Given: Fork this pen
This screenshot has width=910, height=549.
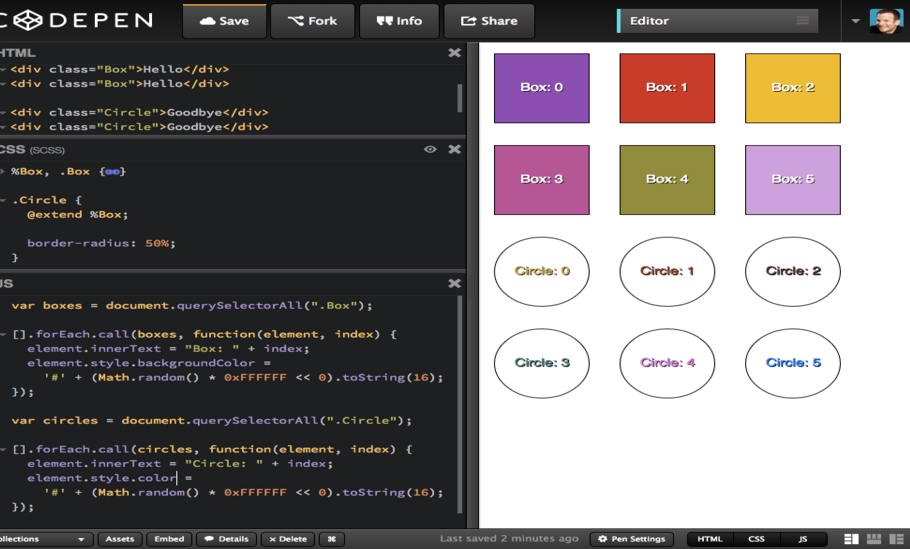Looking at the screenshot, I should (312, 21).
